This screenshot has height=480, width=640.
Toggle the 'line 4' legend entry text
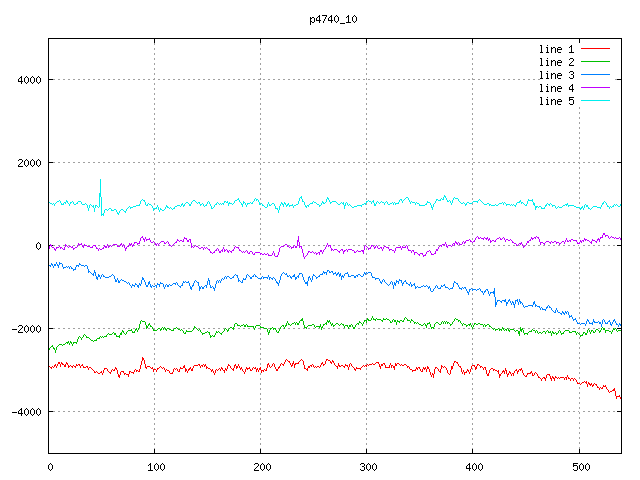(556, 88)
